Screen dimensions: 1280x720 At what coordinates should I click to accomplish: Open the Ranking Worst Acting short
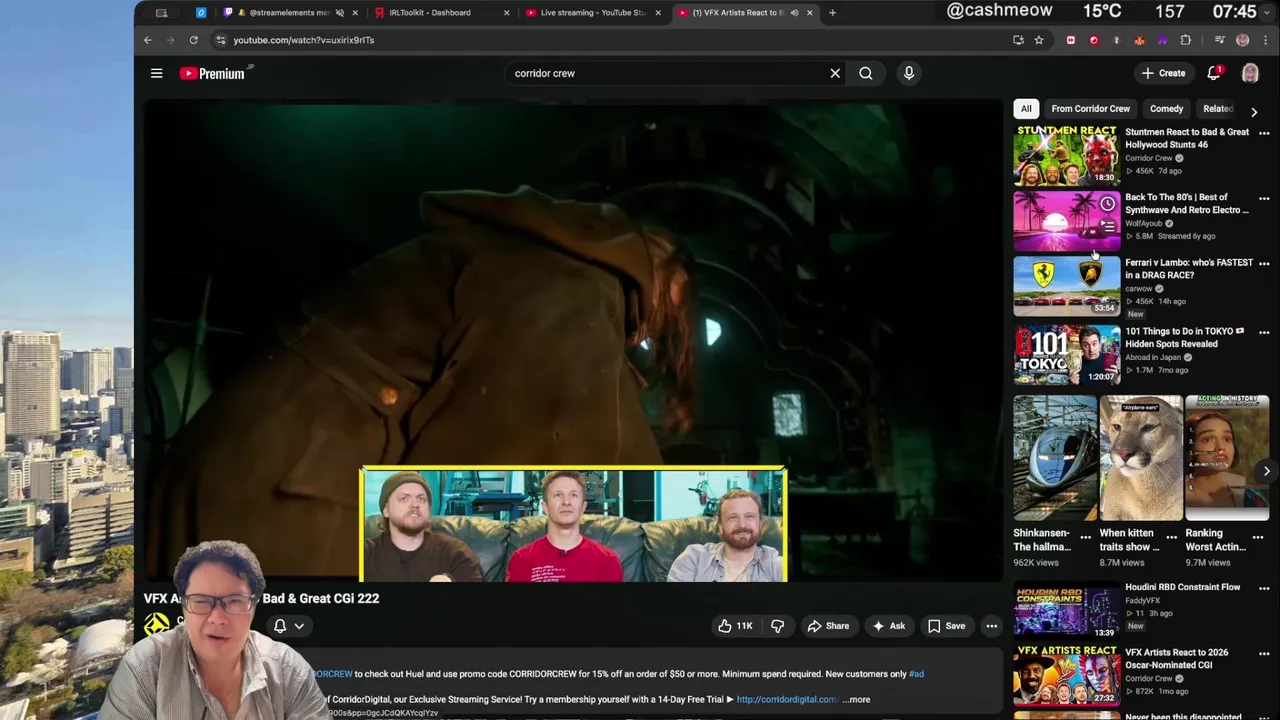(x=1227, y=458)
